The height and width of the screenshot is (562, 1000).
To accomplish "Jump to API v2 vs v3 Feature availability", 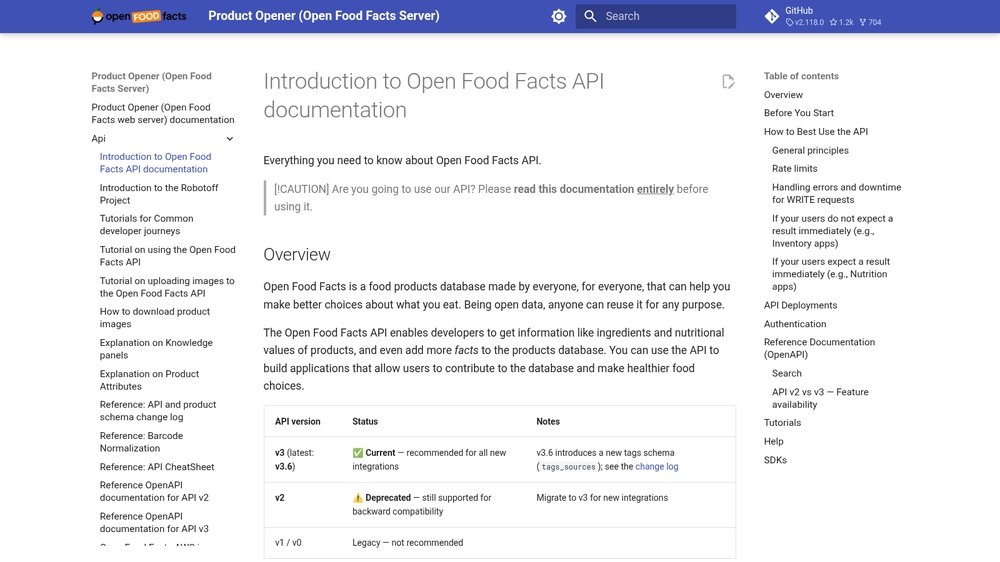I will click(820, 398).
